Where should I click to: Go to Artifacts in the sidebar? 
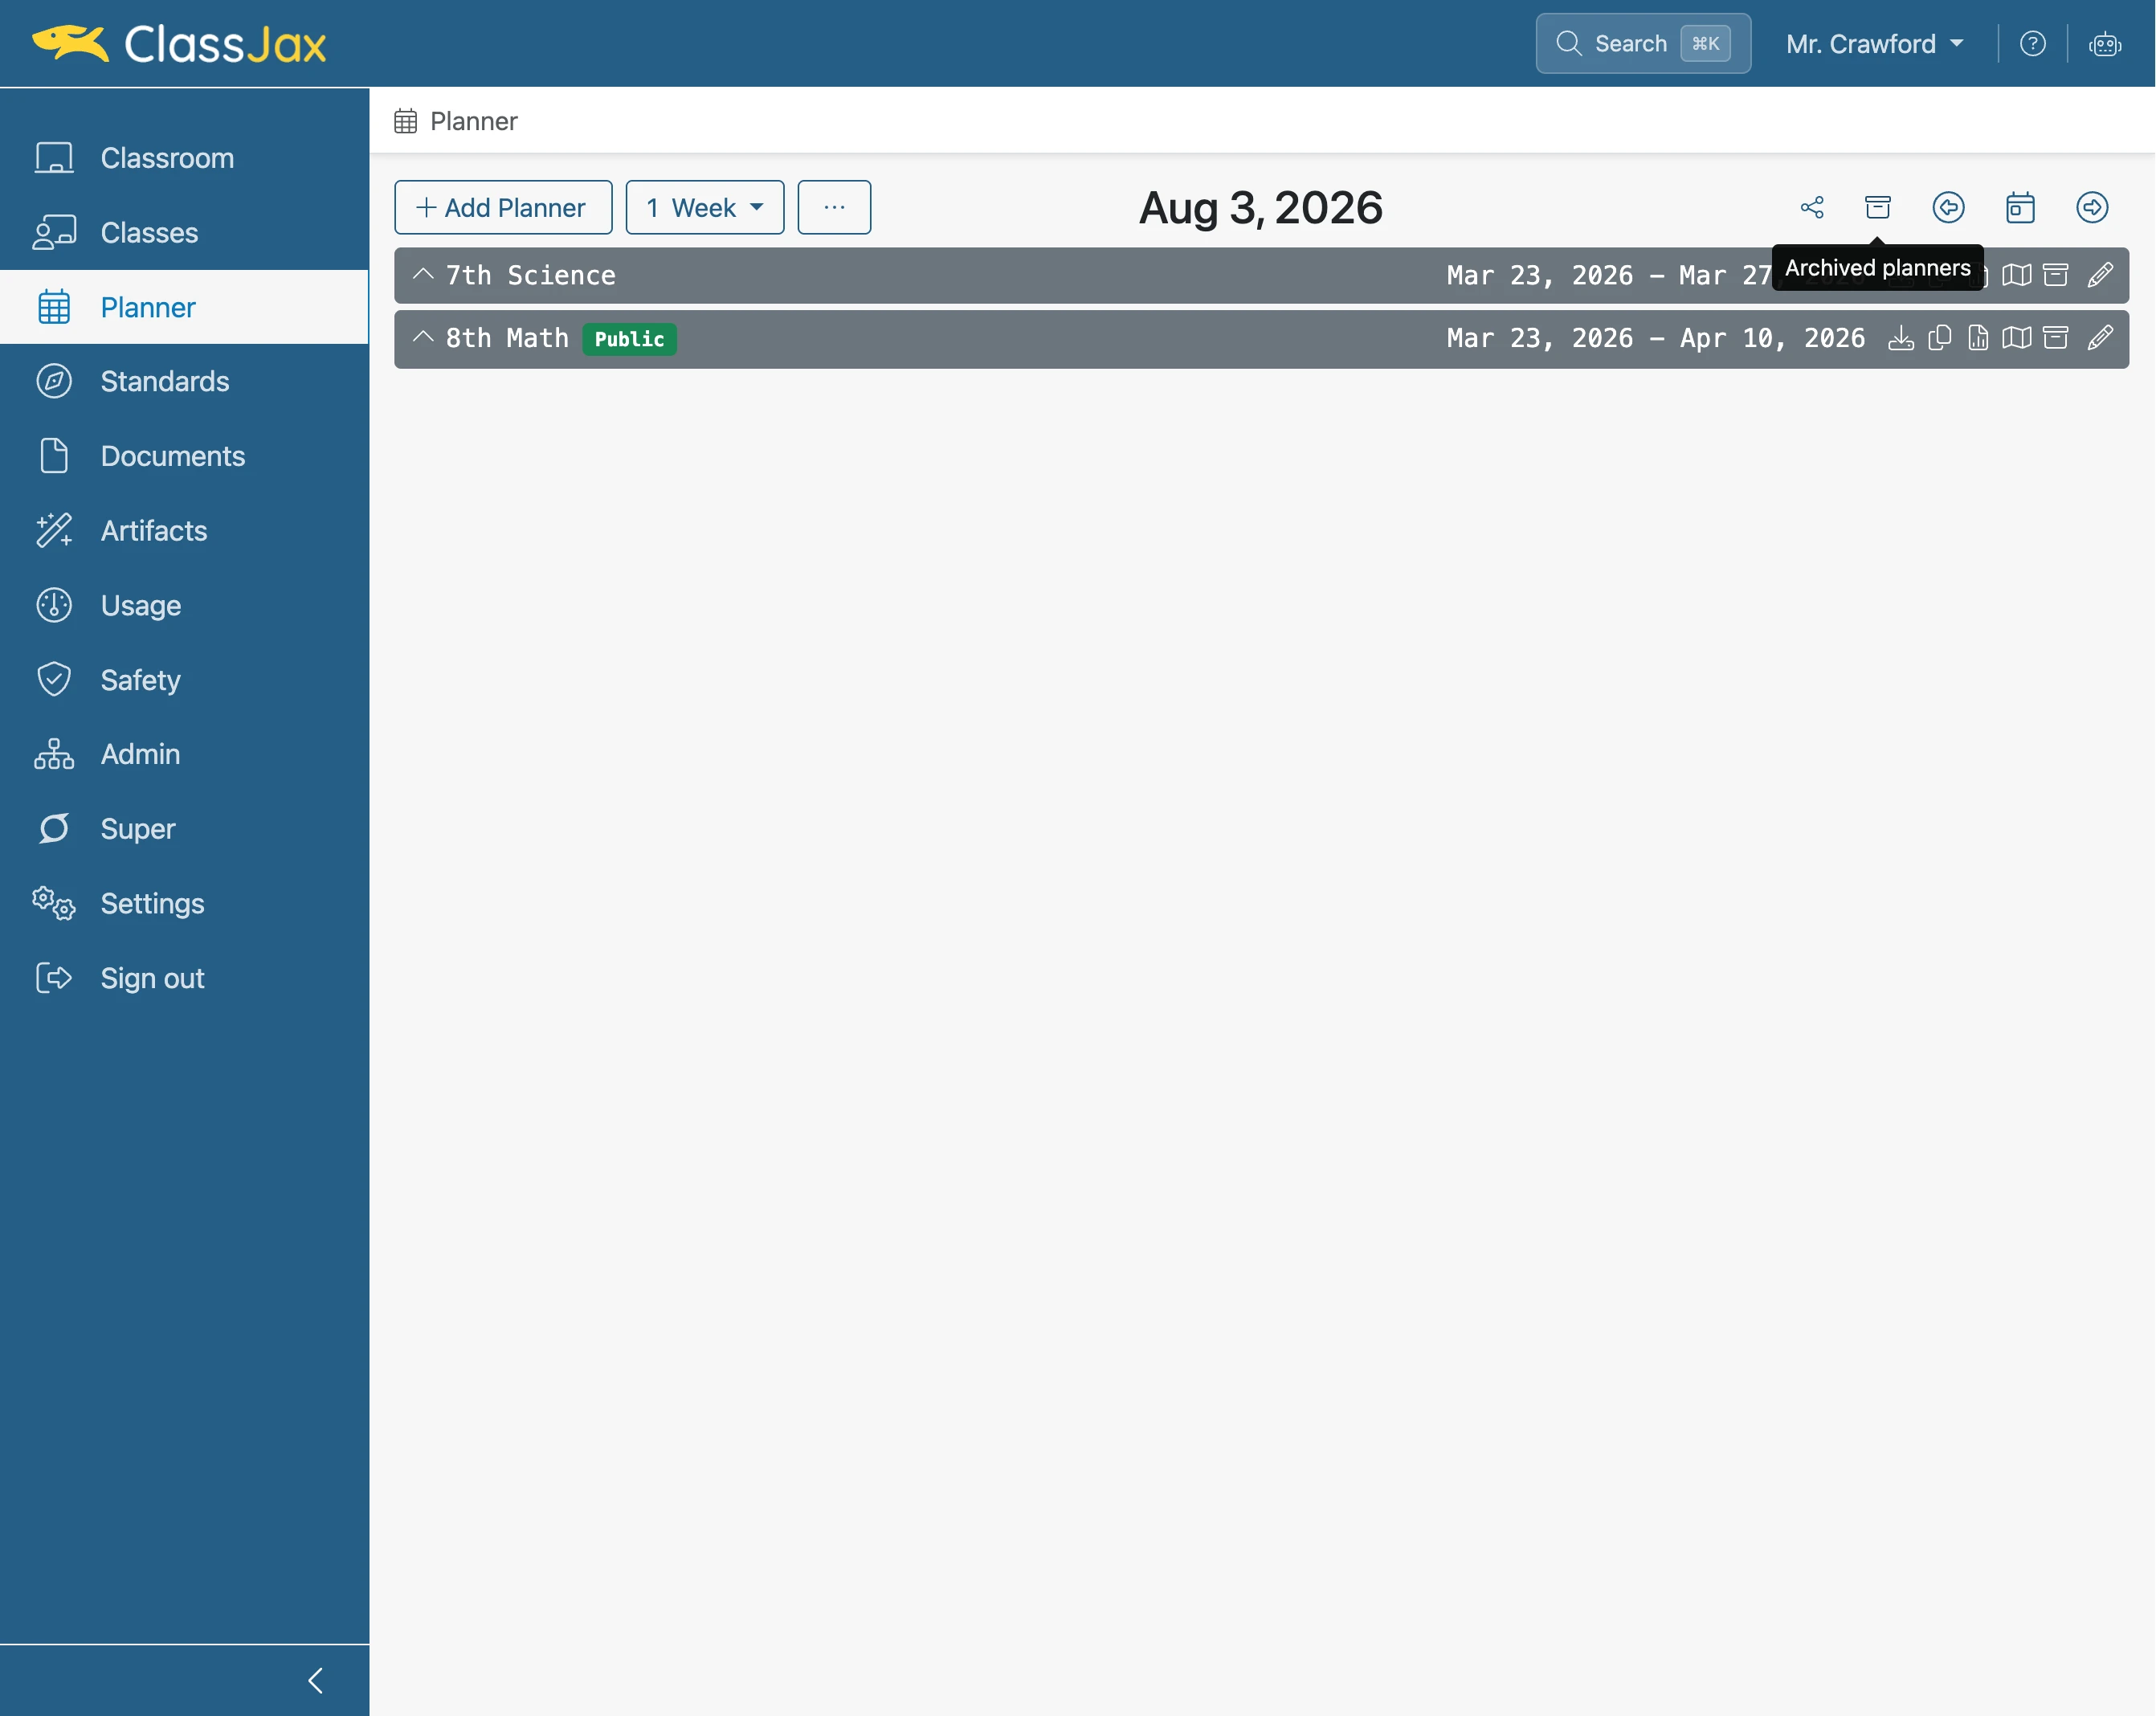click(x=184, y=531)
